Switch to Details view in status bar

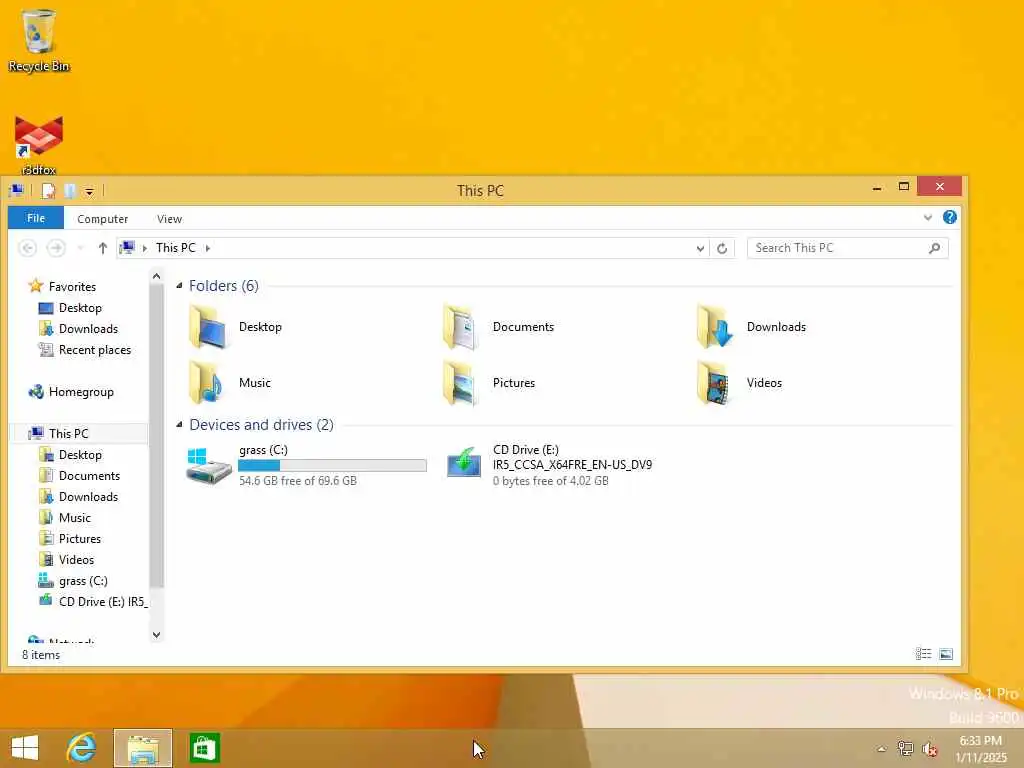pyautogui.click(x=923, y=654)
